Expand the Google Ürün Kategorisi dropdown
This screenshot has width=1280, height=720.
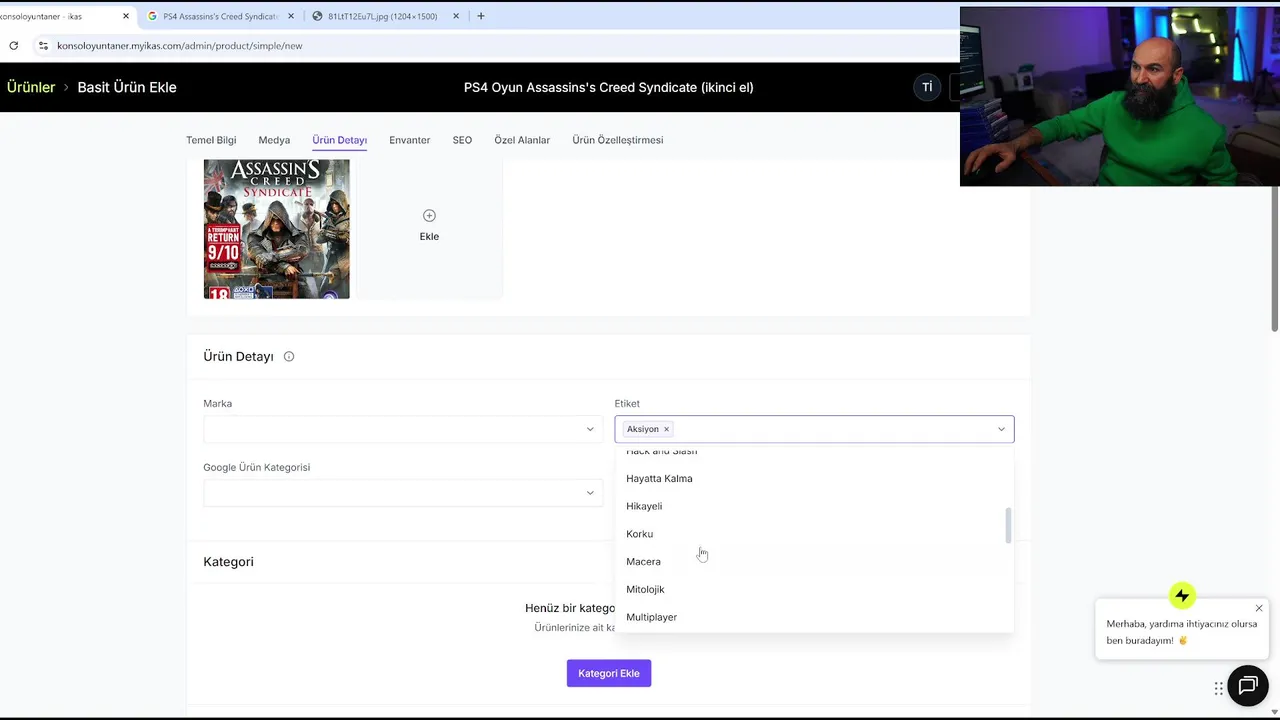(x=403, y=493)
